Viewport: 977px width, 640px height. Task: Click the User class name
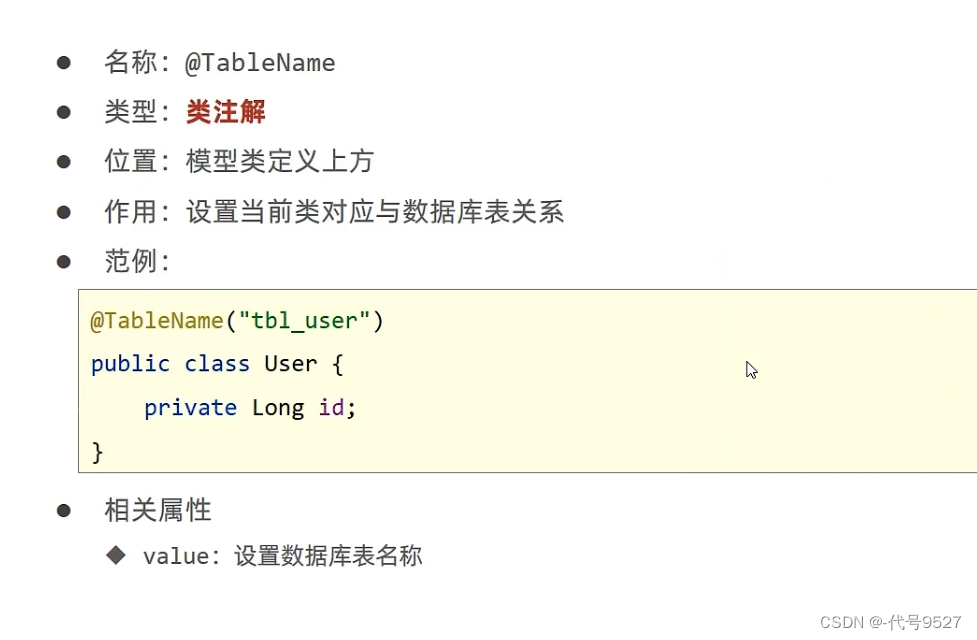point(290,364)
